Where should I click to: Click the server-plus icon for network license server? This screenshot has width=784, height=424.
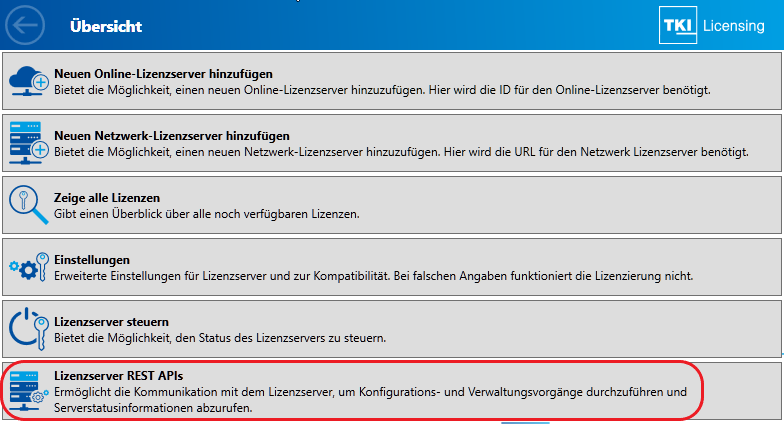click(28, 143)
